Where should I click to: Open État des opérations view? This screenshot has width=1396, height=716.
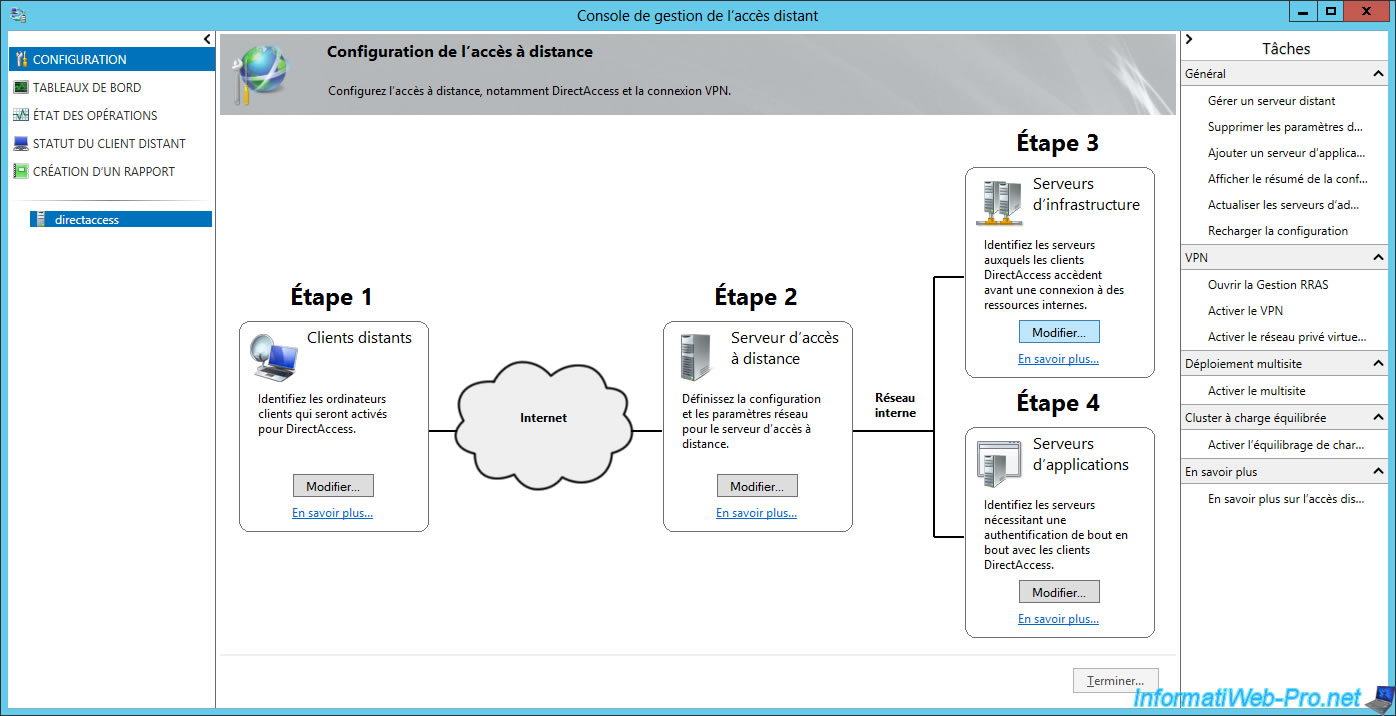(x=95, y=115)
